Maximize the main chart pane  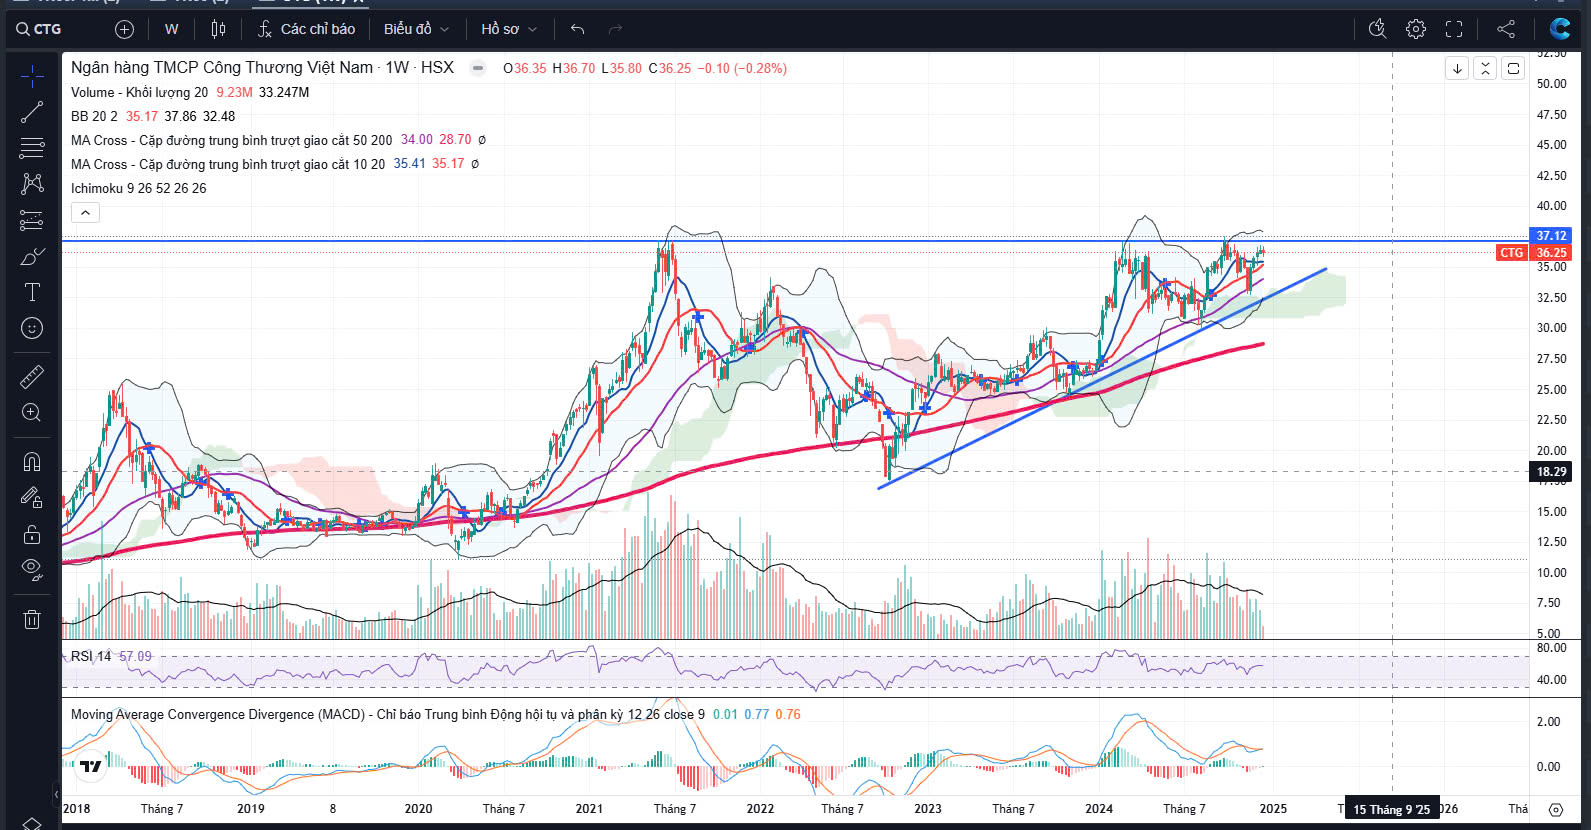[1513, 68]
